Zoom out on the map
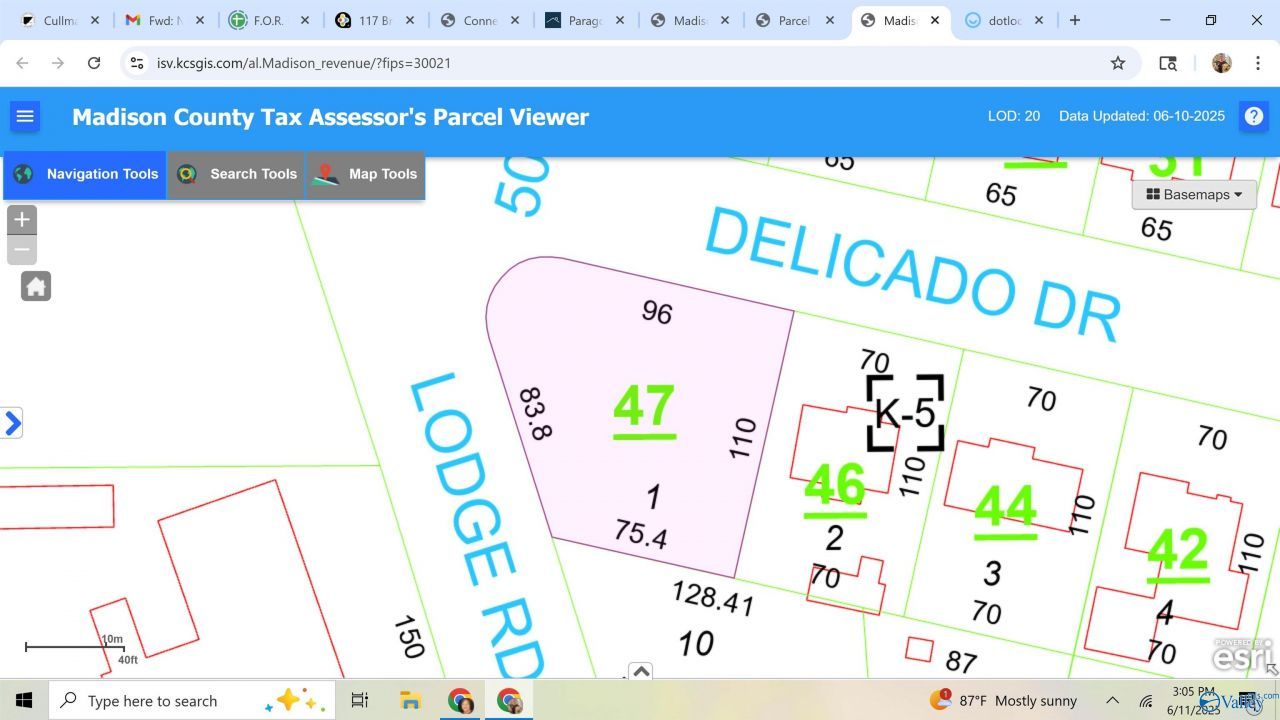This screenshot has width=1280, height=720. pyautogui.click(x=22, y=250)
